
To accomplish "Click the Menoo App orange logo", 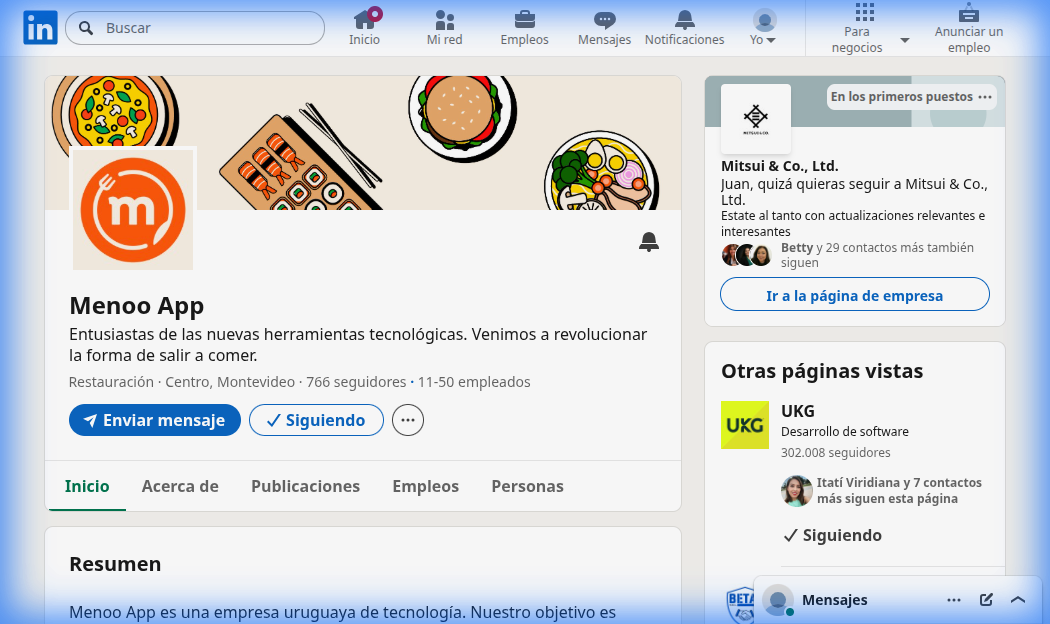I will coord(133,209).
